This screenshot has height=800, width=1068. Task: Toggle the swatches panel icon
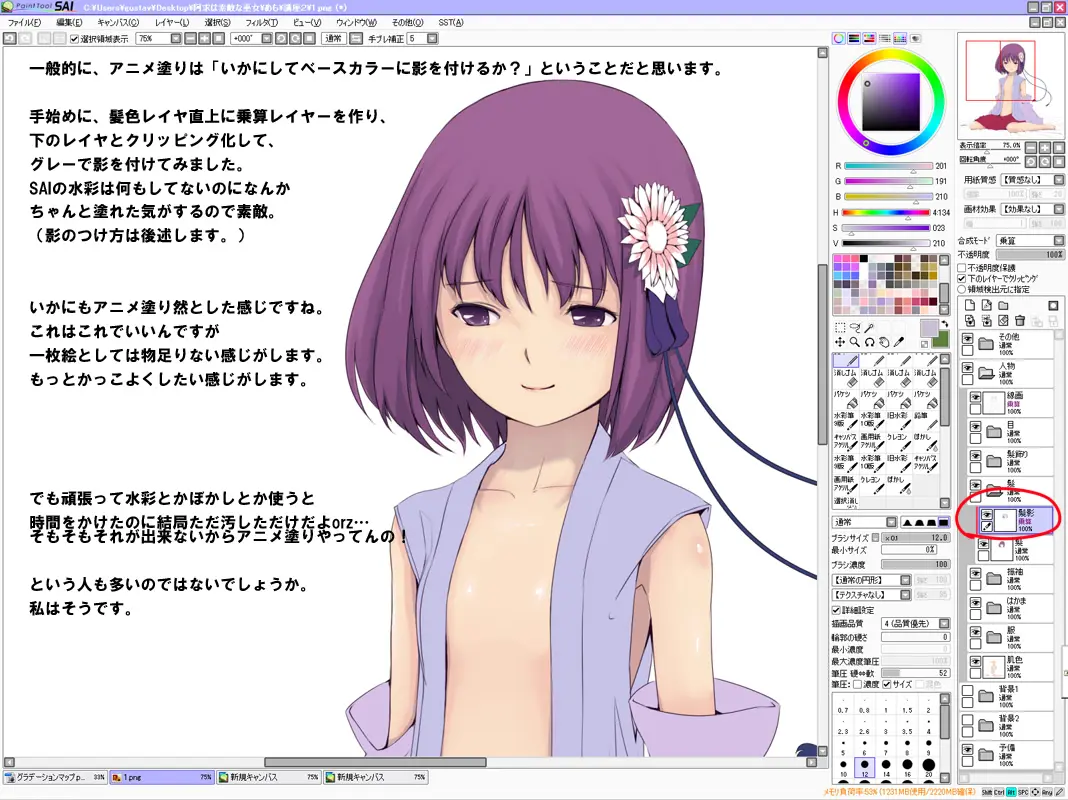pyautogui.click(x=900, y=38)
